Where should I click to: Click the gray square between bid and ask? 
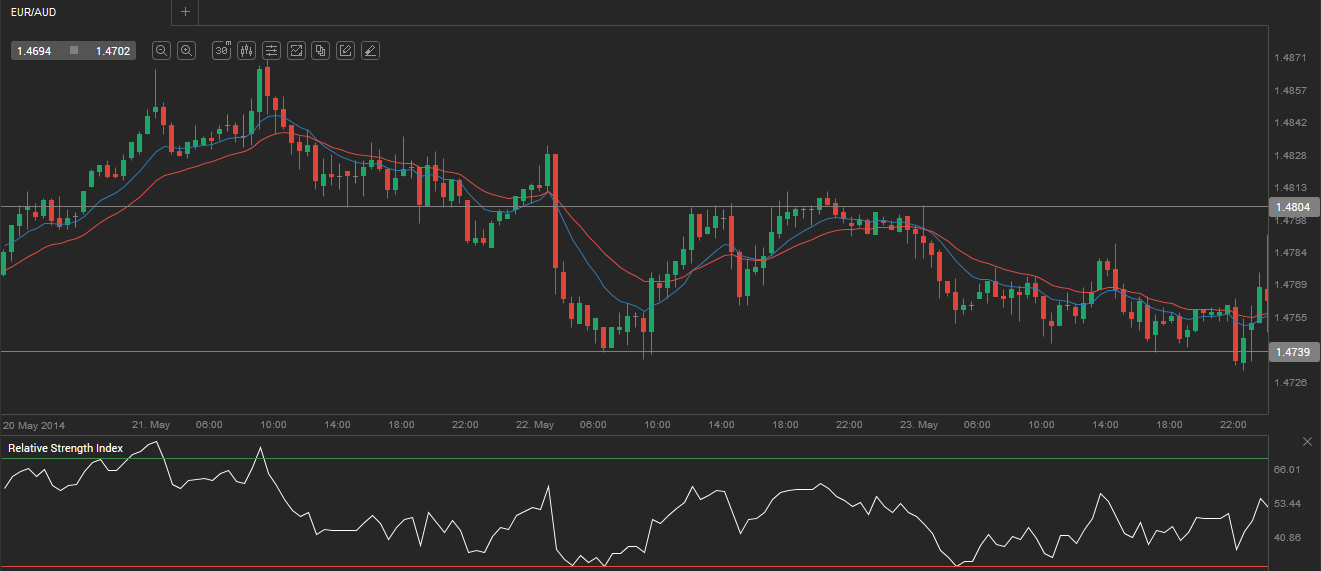[74, 50]
